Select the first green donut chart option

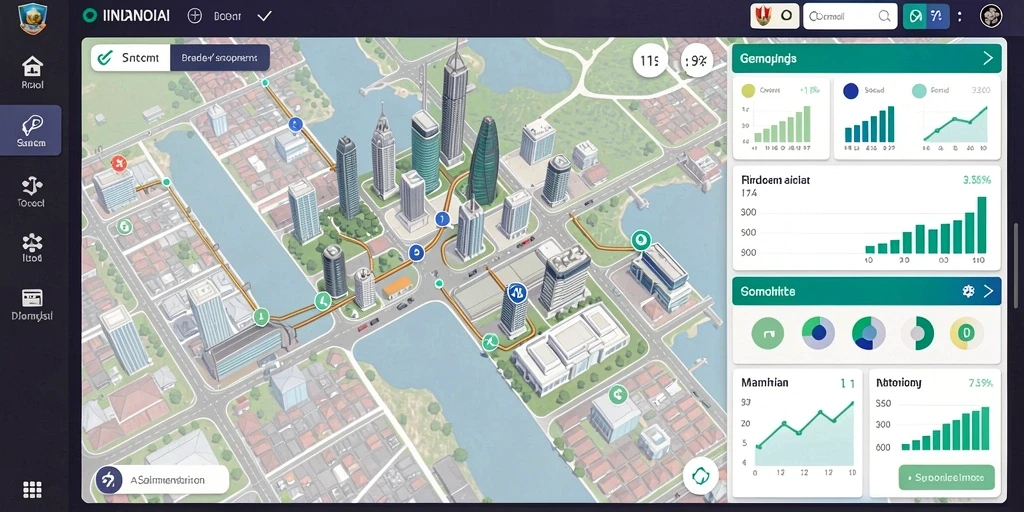pyautogui.click(x=767, y=334)
